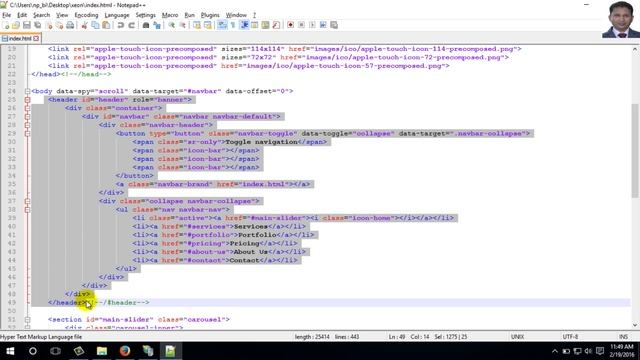Image resolution: width=640 pixels, height=360 pixels.
Task: Redo the action via toolbar arrow
Action: tap(131, 25)
